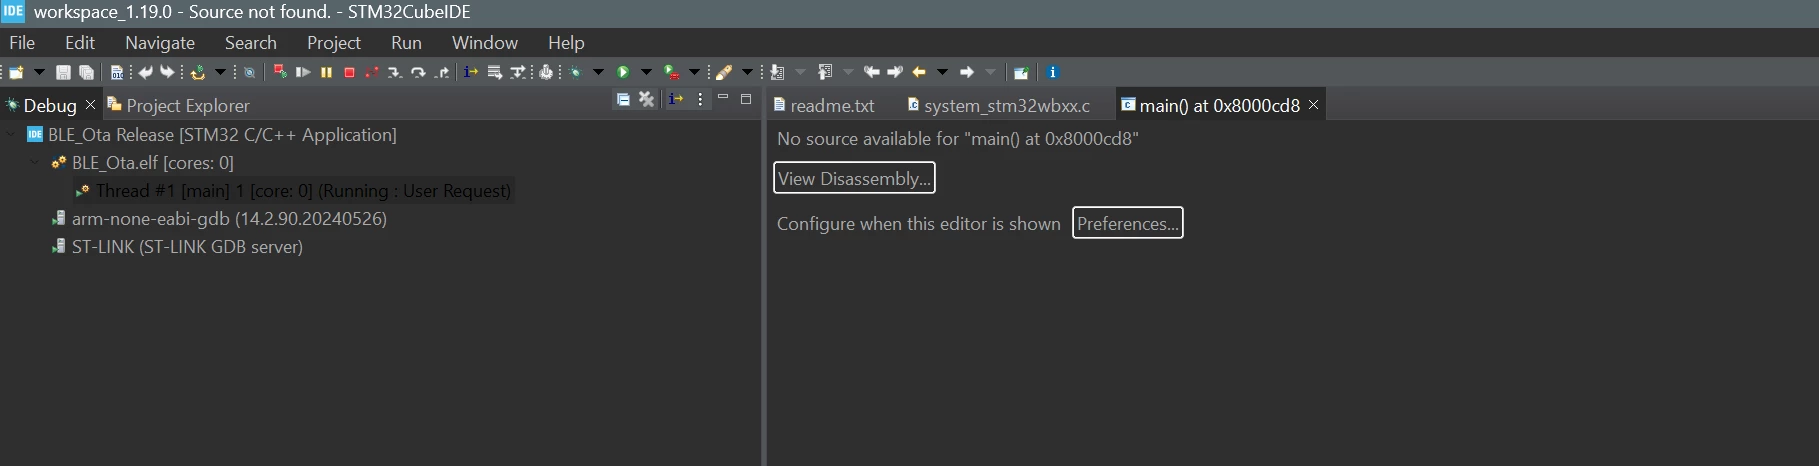1819x466 pixels.
Task: Open the Search menu
Action: [251, 43]
